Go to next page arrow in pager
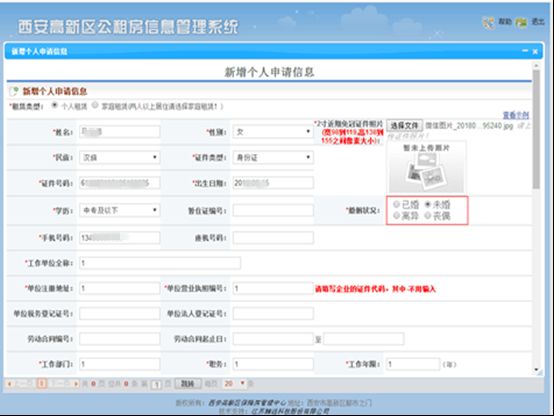Screen dimensions: 554x416 (76, 383)
